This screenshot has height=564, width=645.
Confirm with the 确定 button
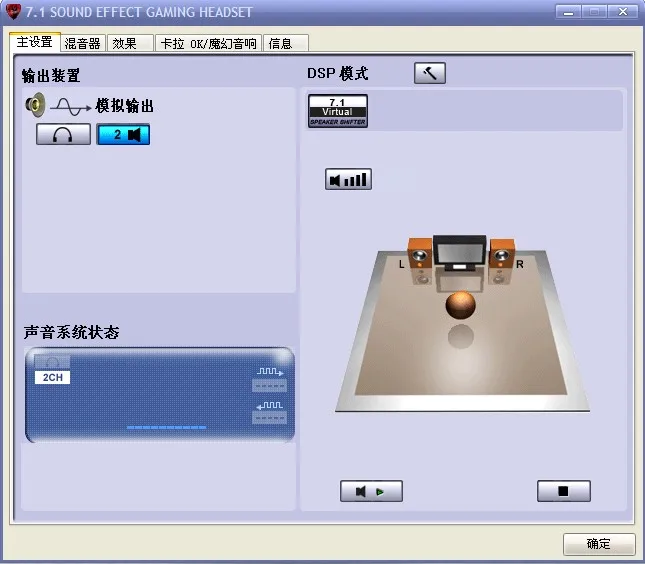[x=599, y=543]
